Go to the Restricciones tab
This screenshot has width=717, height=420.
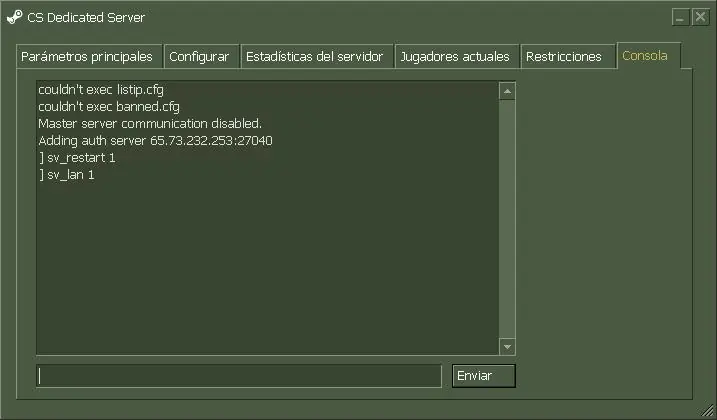point(567,56)
